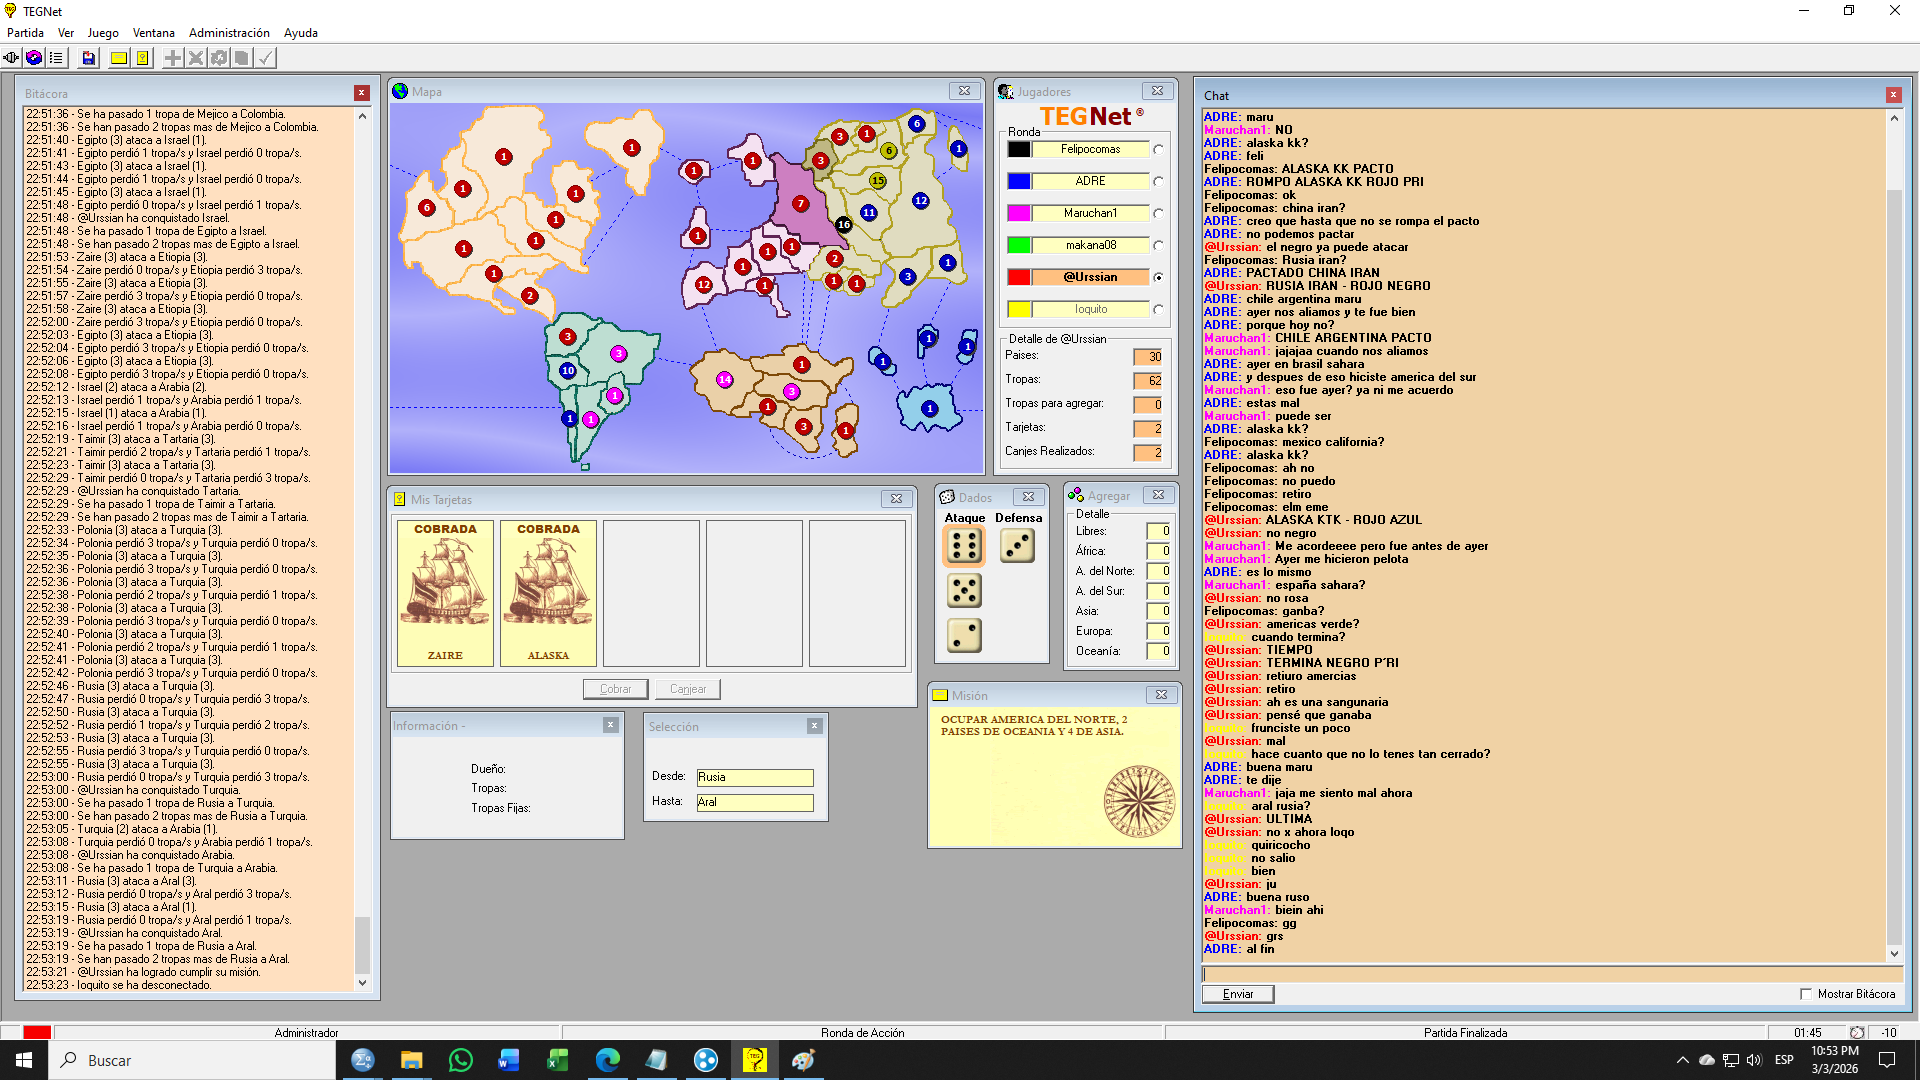Screen dimensions: 1920x1080
Task: Select the Maruchan1 player radio button
Action: [x=1158, y=214]
